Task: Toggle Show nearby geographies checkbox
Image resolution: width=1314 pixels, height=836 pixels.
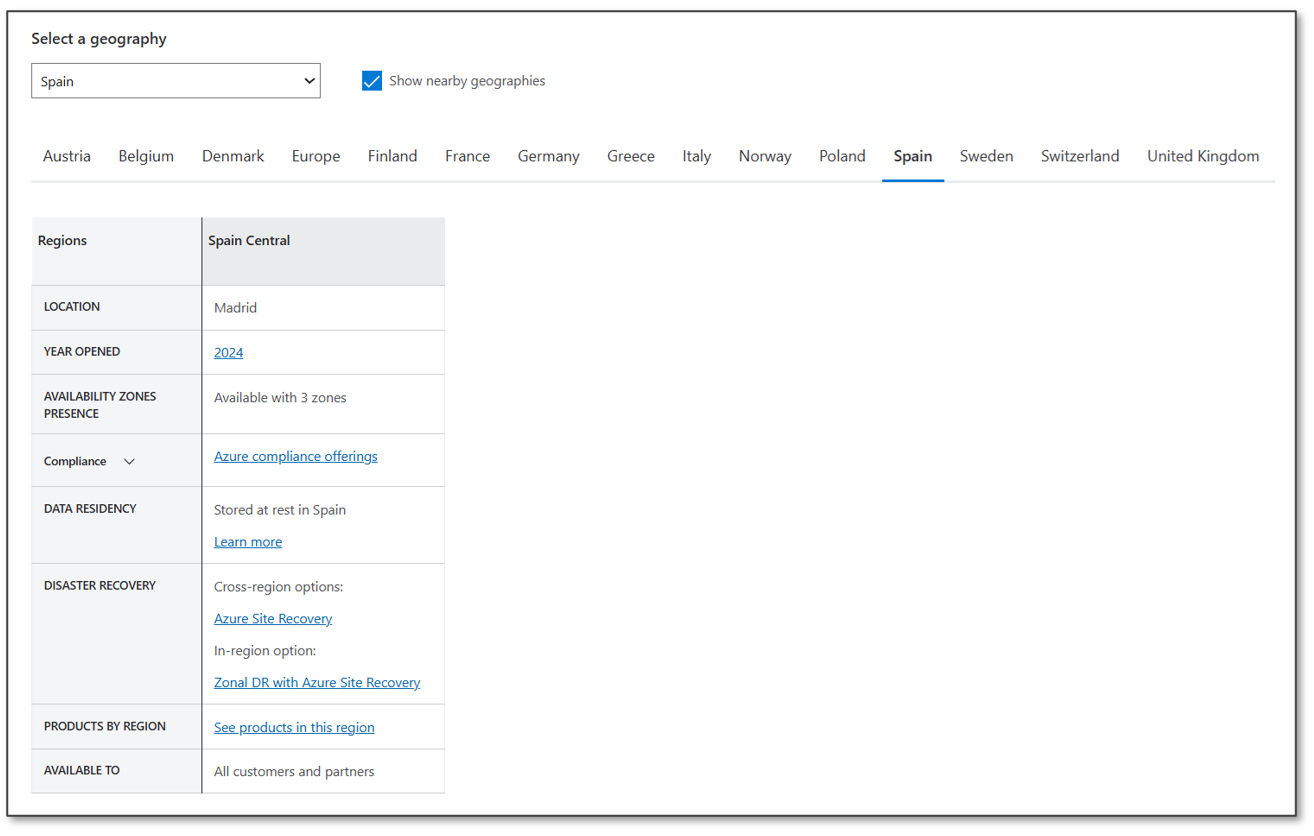Action: 372,81
